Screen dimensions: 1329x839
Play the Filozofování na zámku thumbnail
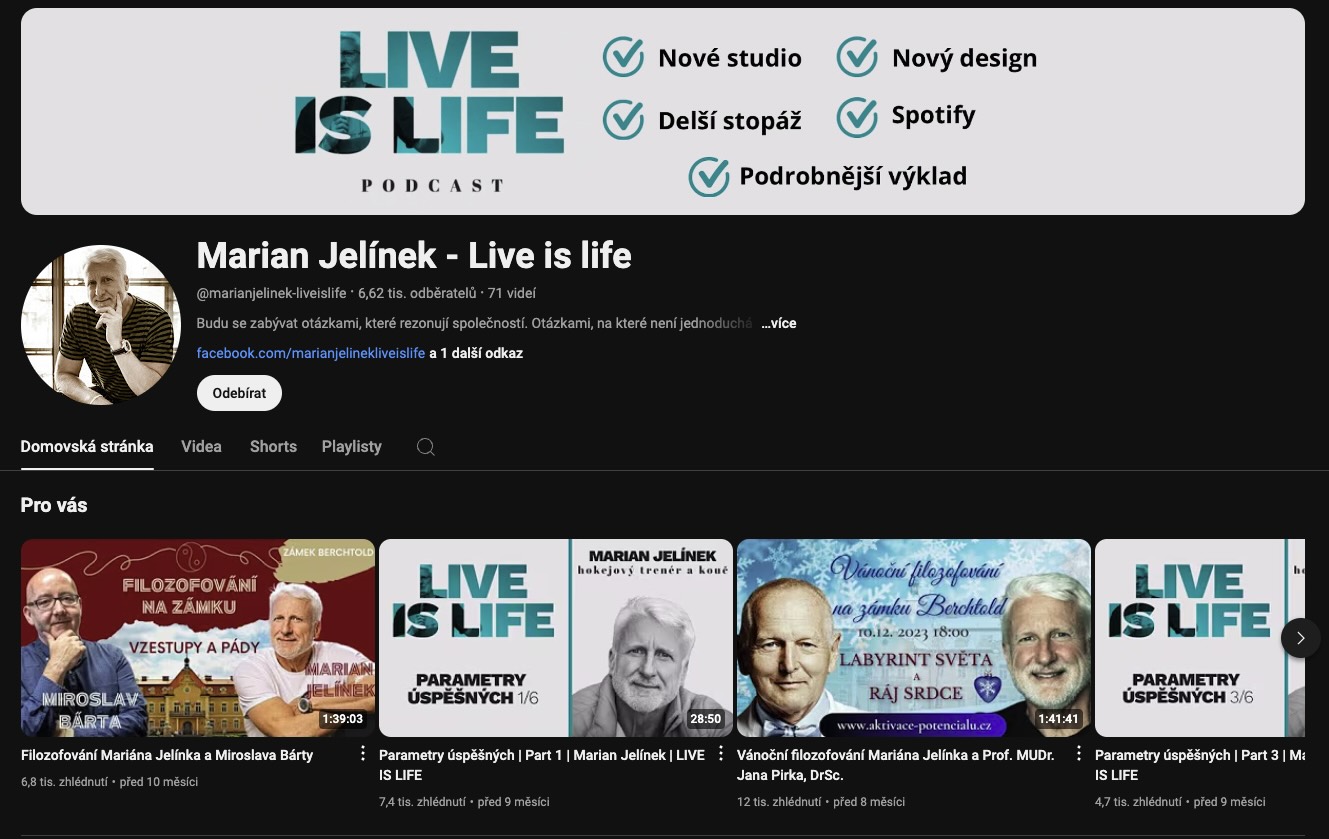click(x=198, y=638)
